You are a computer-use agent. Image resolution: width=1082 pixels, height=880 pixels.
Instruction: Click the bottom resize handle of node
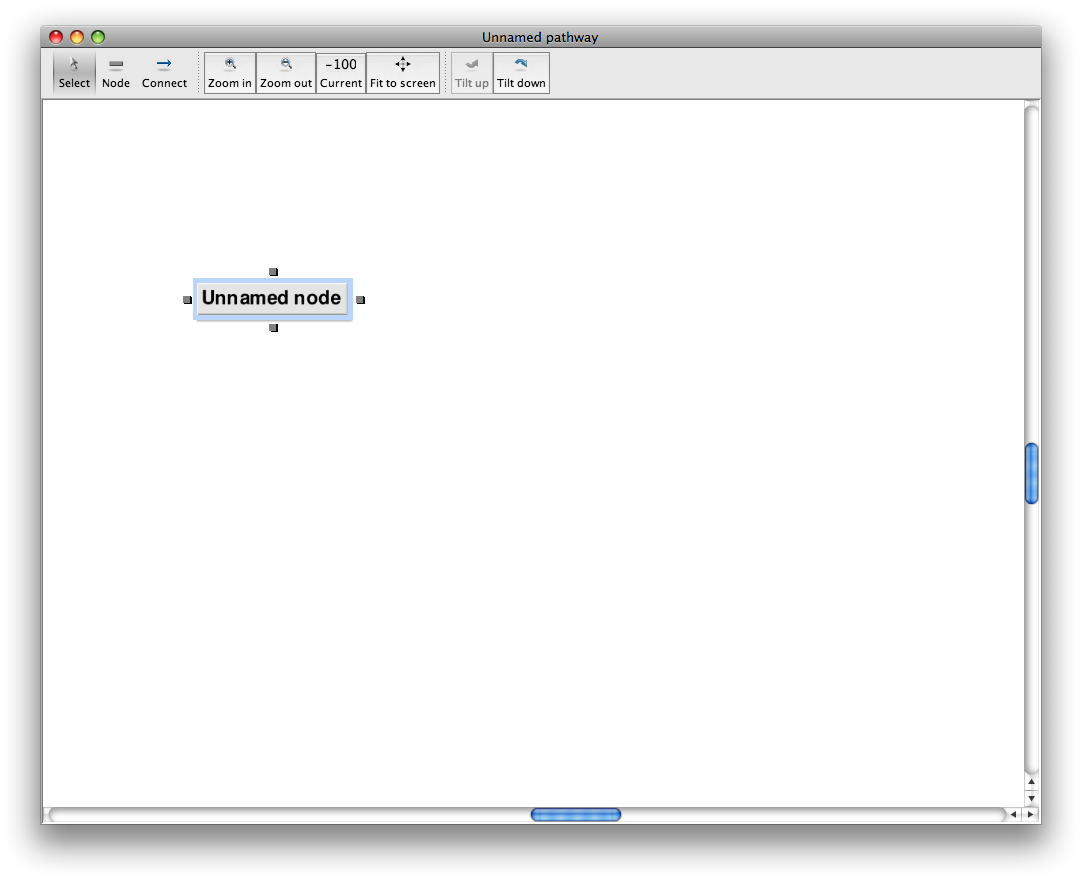click(x=273, y=328)
